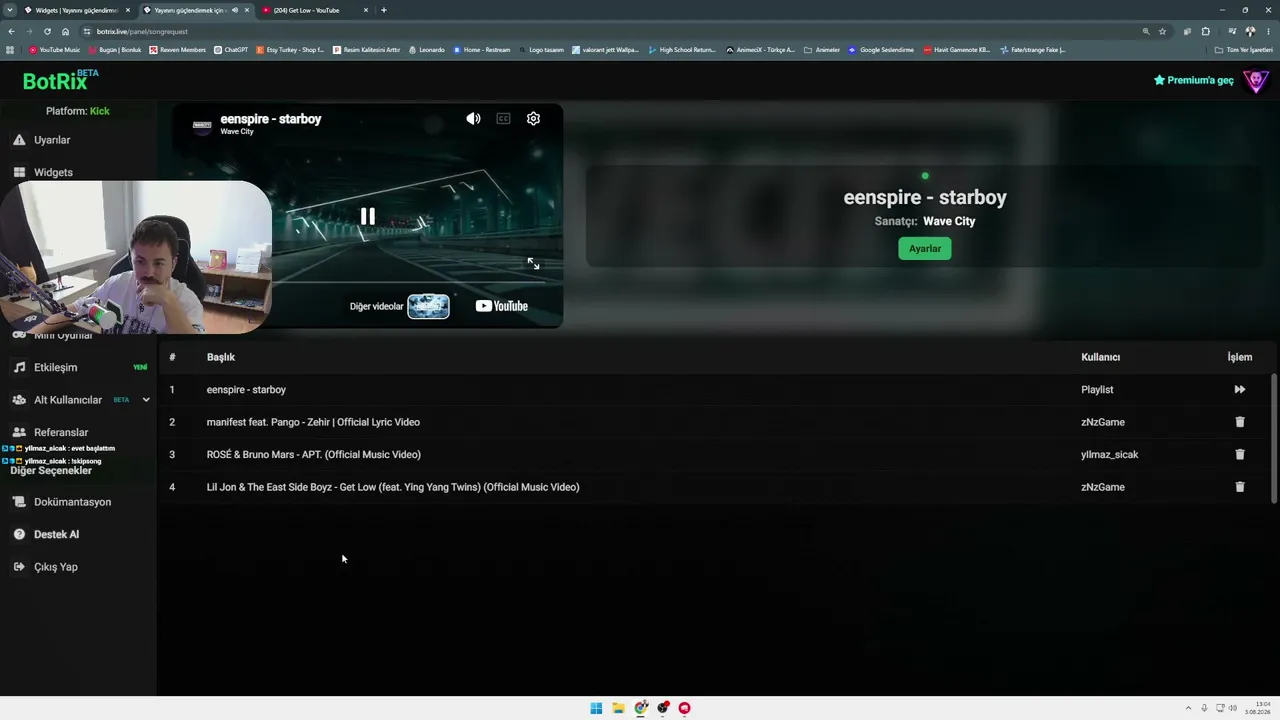
Task: Click the Dokümantasyon book icon
Action: click(x=19, y=502)
